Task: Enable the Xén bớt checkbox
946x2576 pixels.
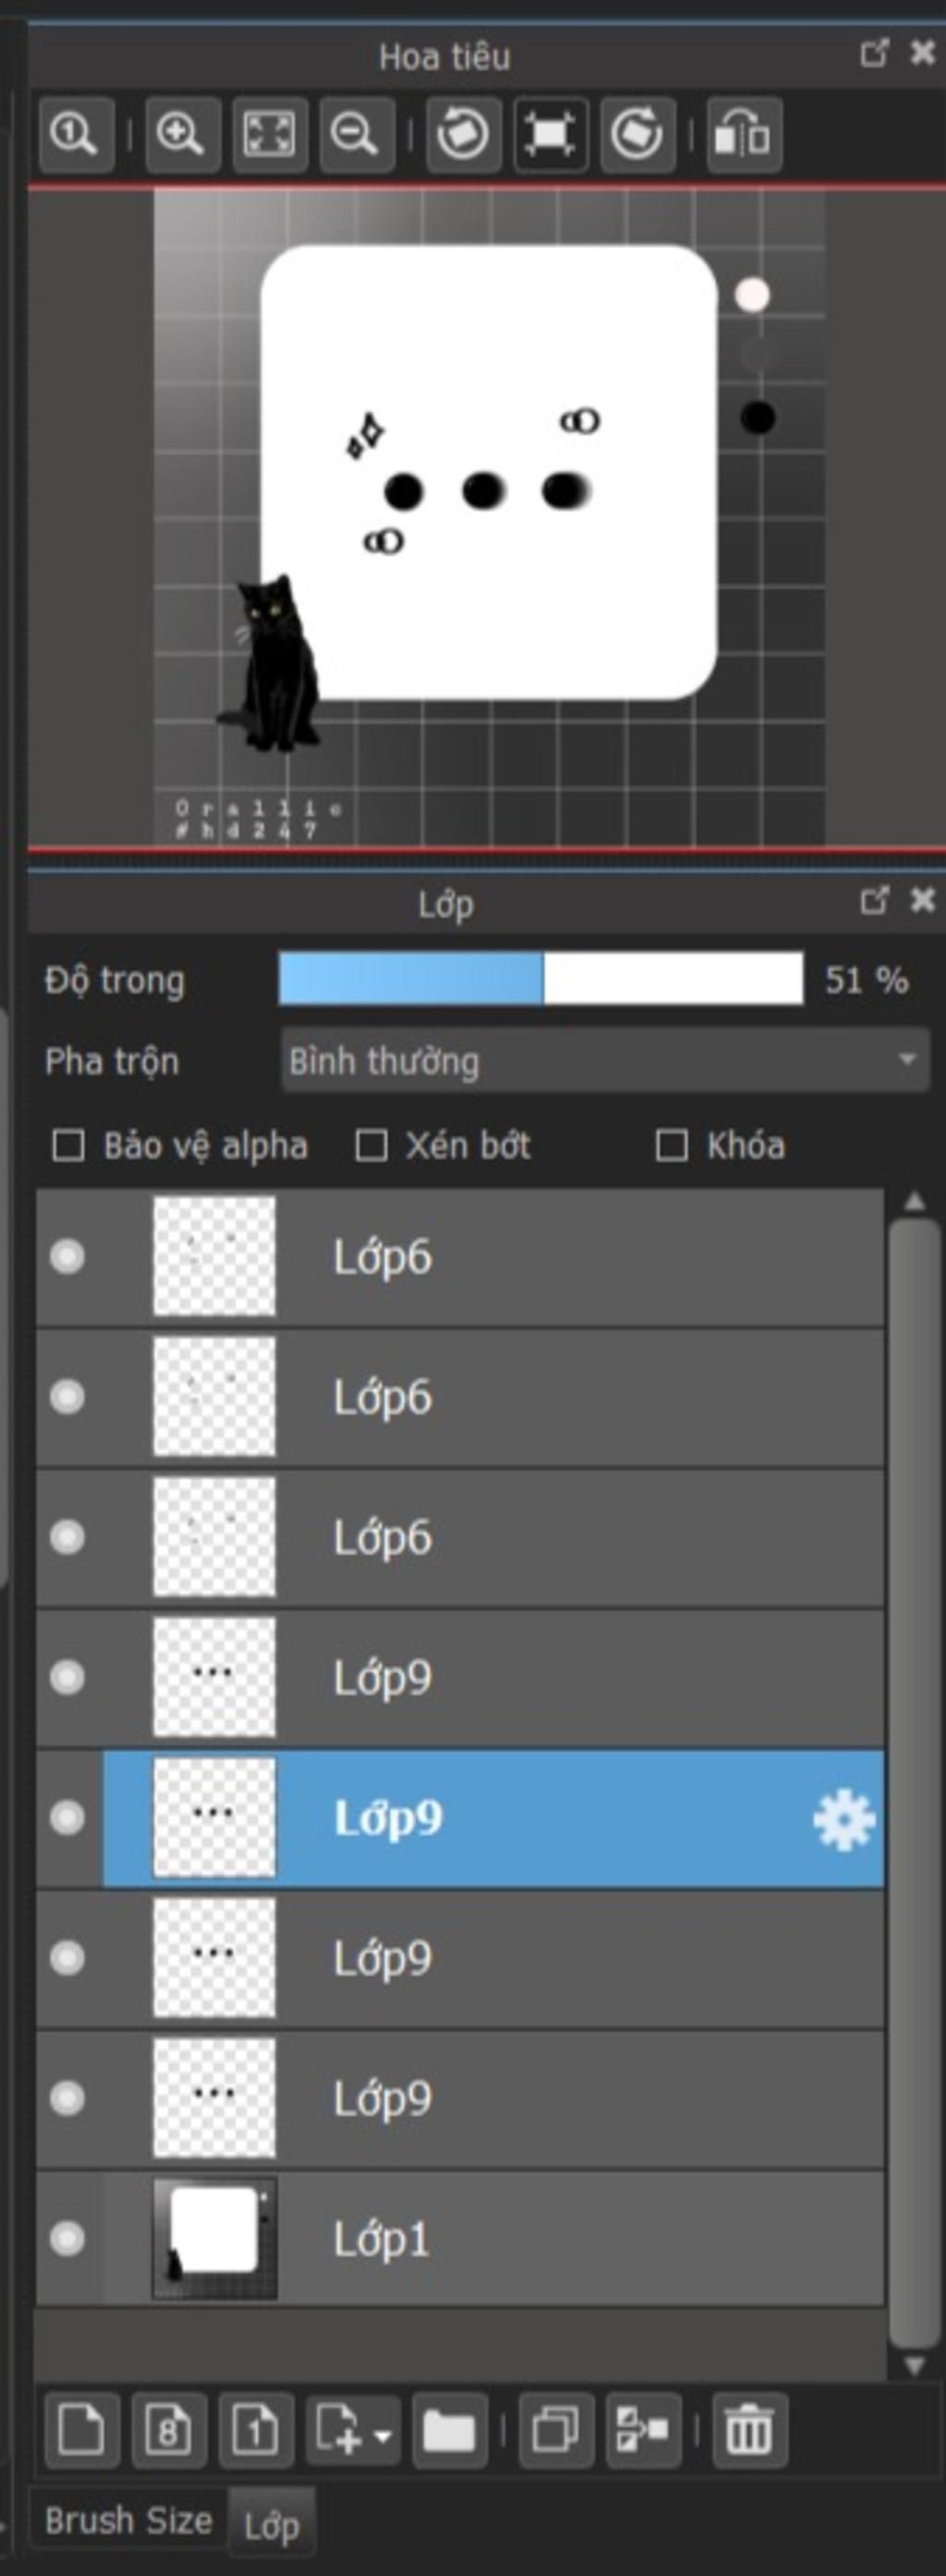Action: click(371, 1146)
